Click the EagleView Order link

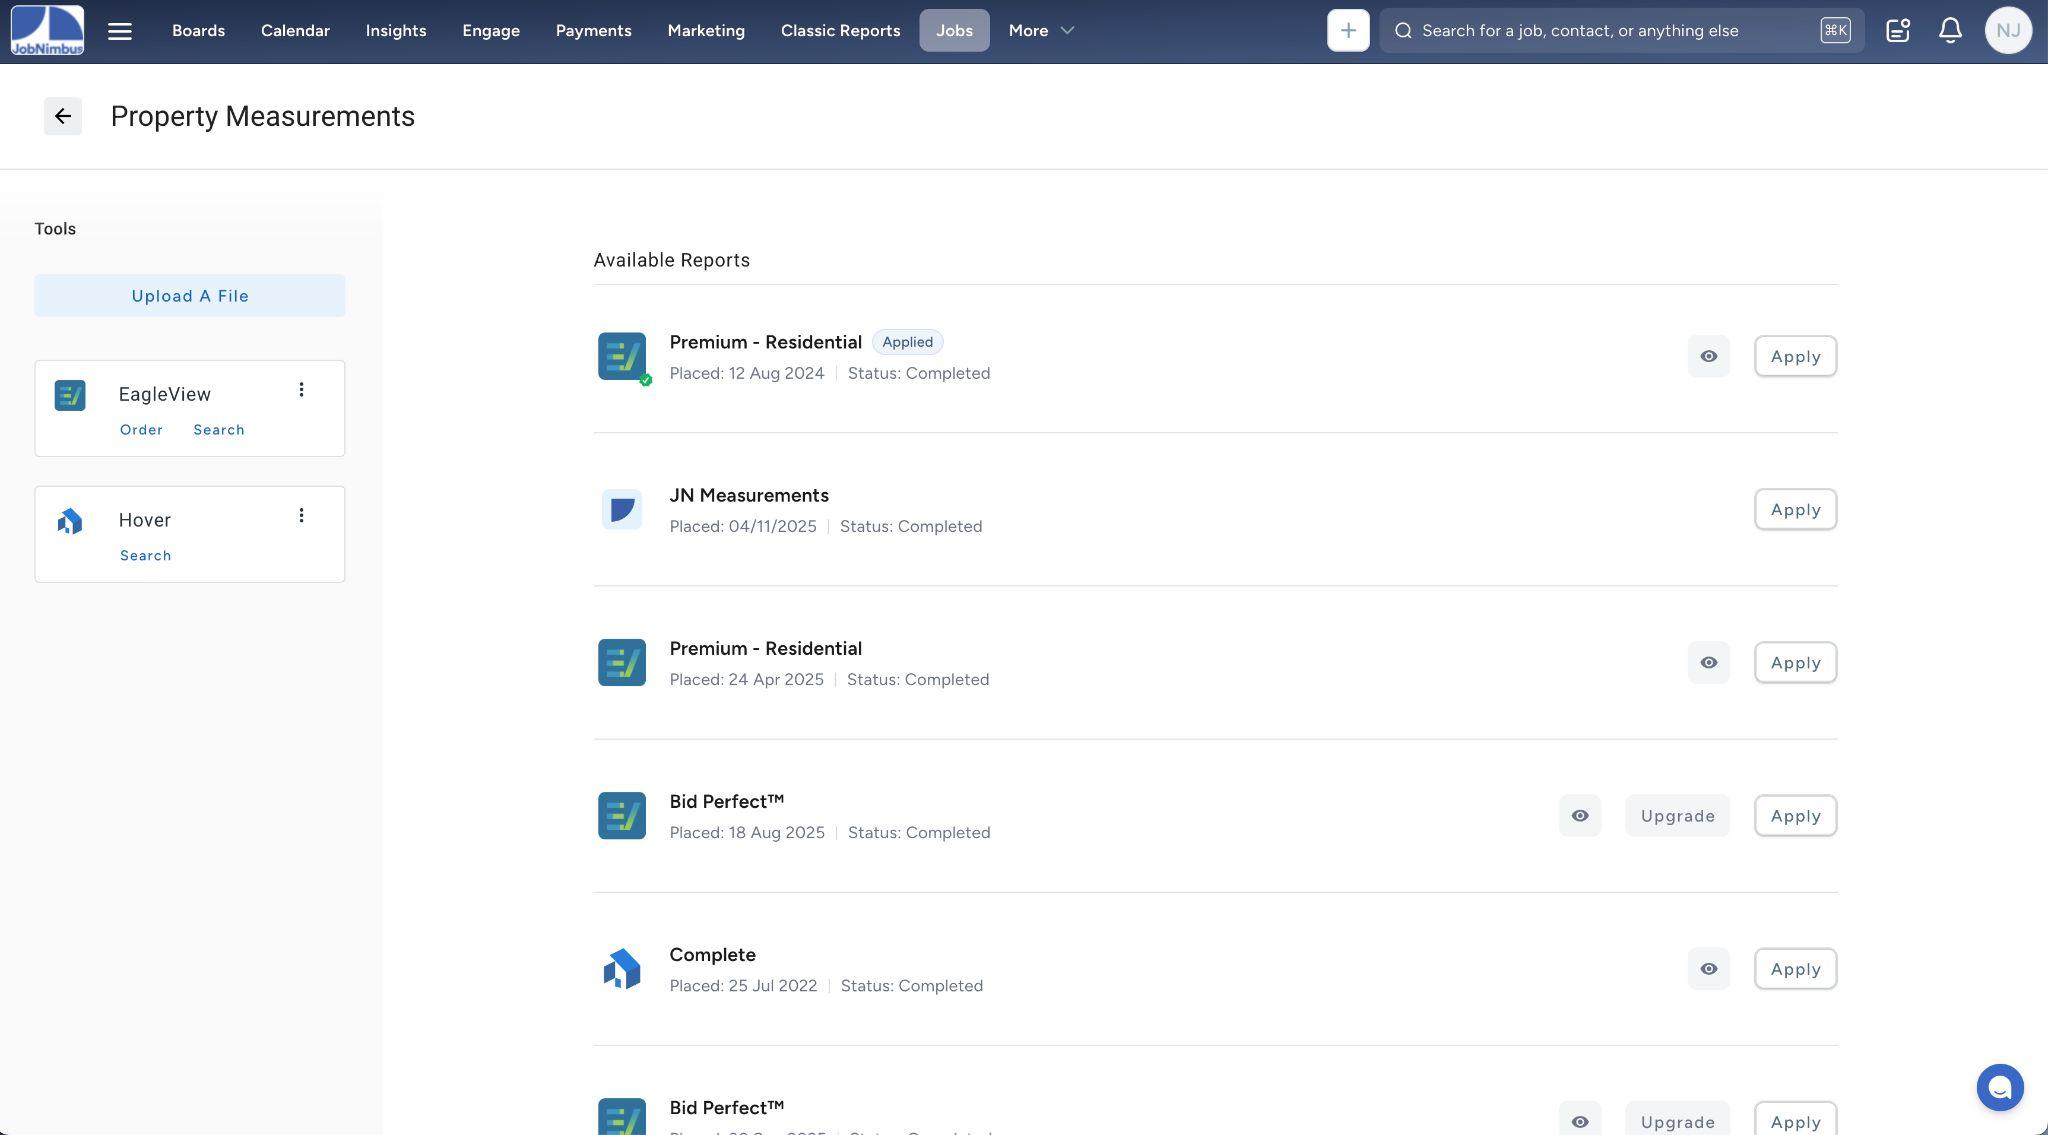(x=141, y=430)
